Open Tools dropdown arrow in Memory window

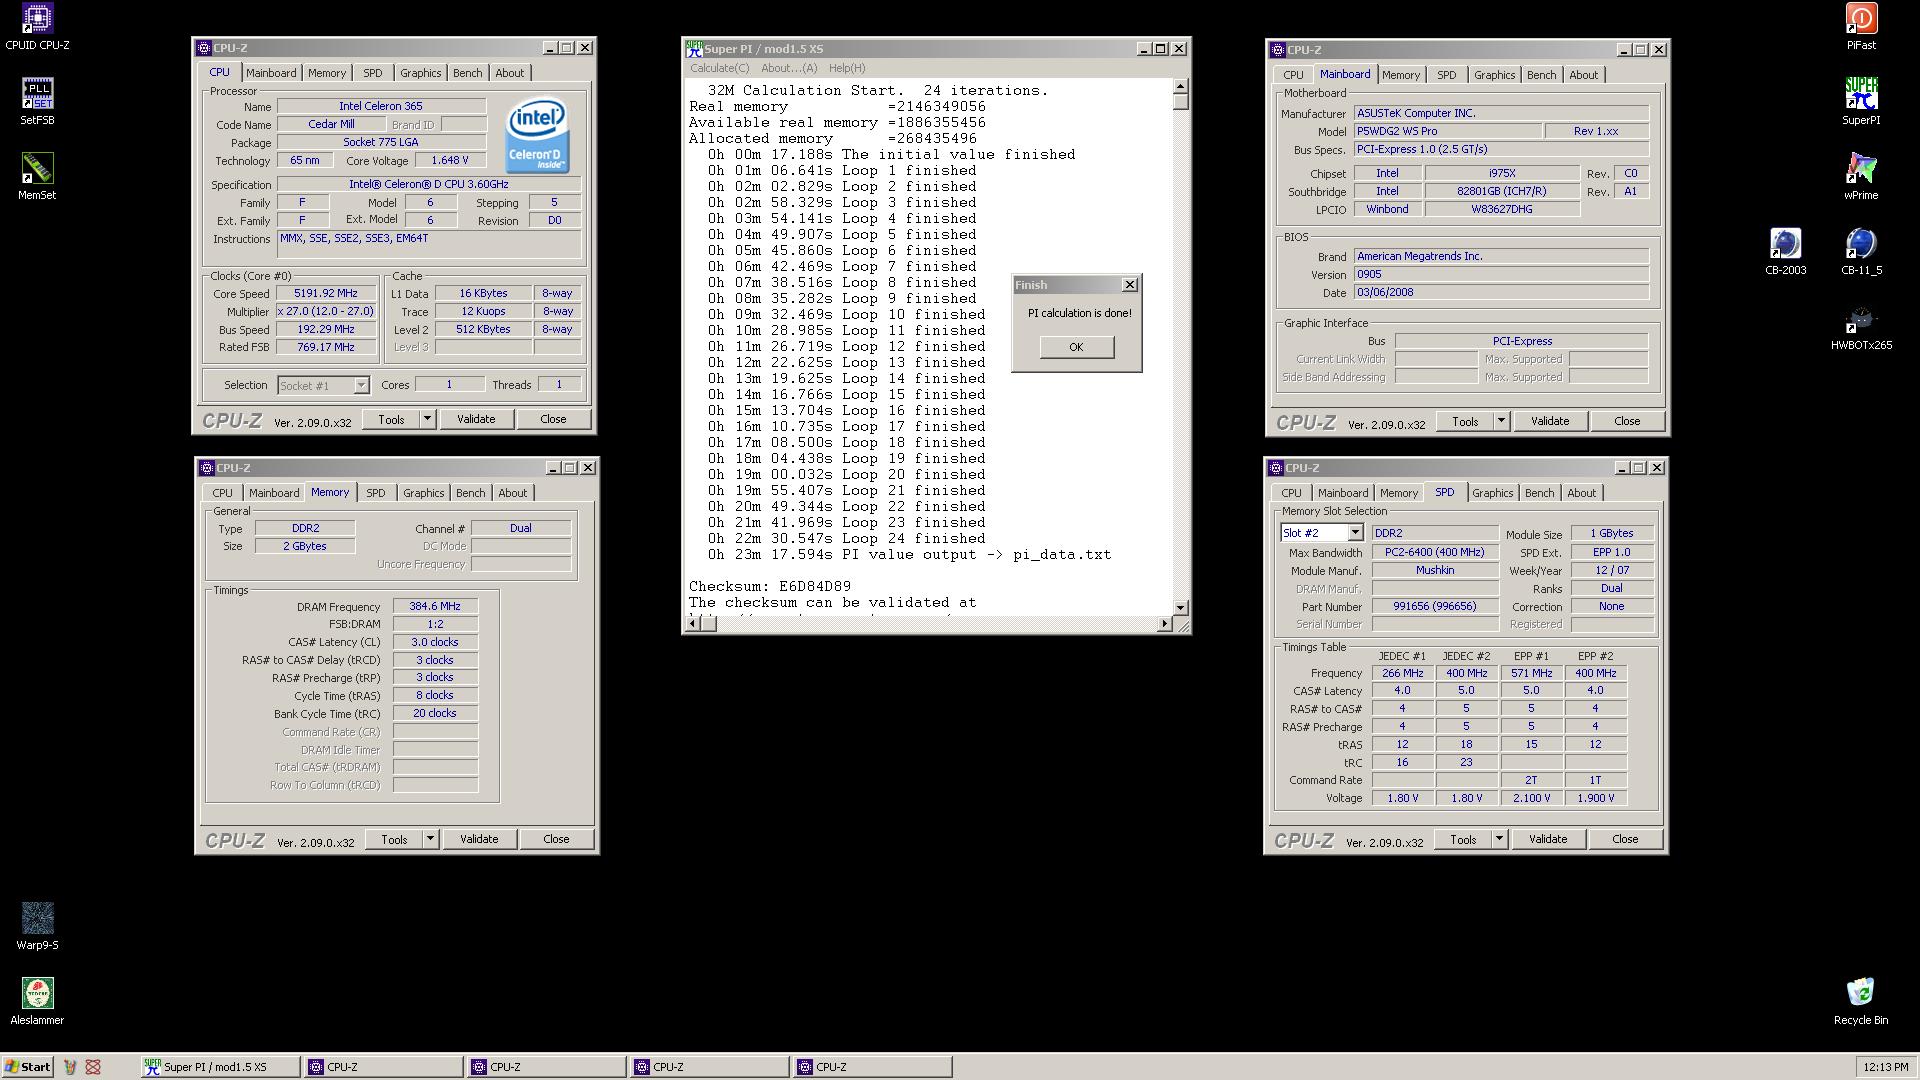(430, 839)
